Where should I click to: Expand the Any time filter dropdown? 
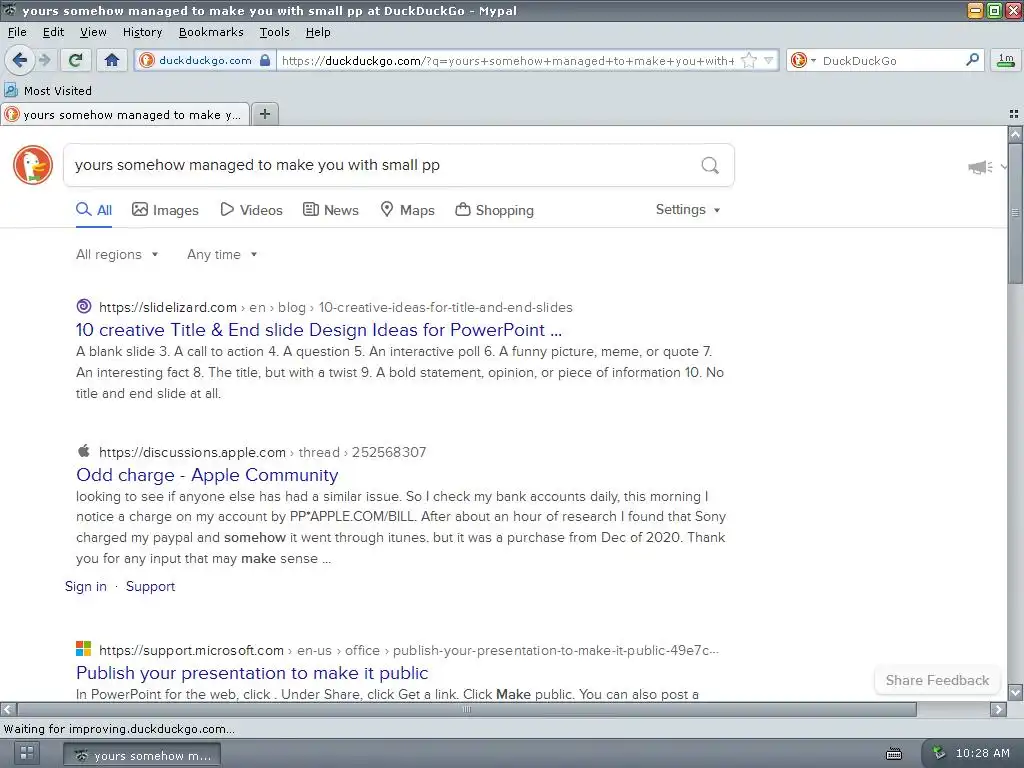coord(222,255)
